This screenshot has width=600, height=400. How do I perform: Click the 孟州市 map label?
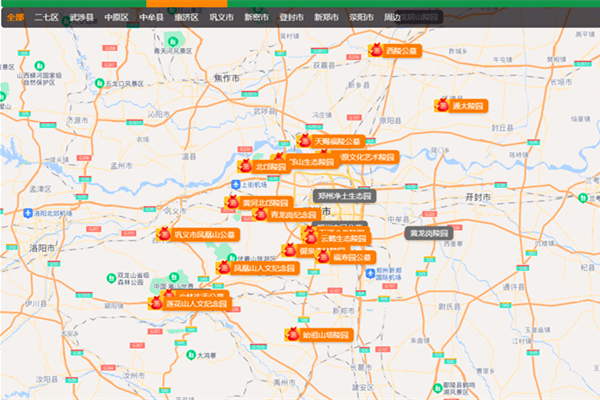pyautogui.click(x=121, y=166)
